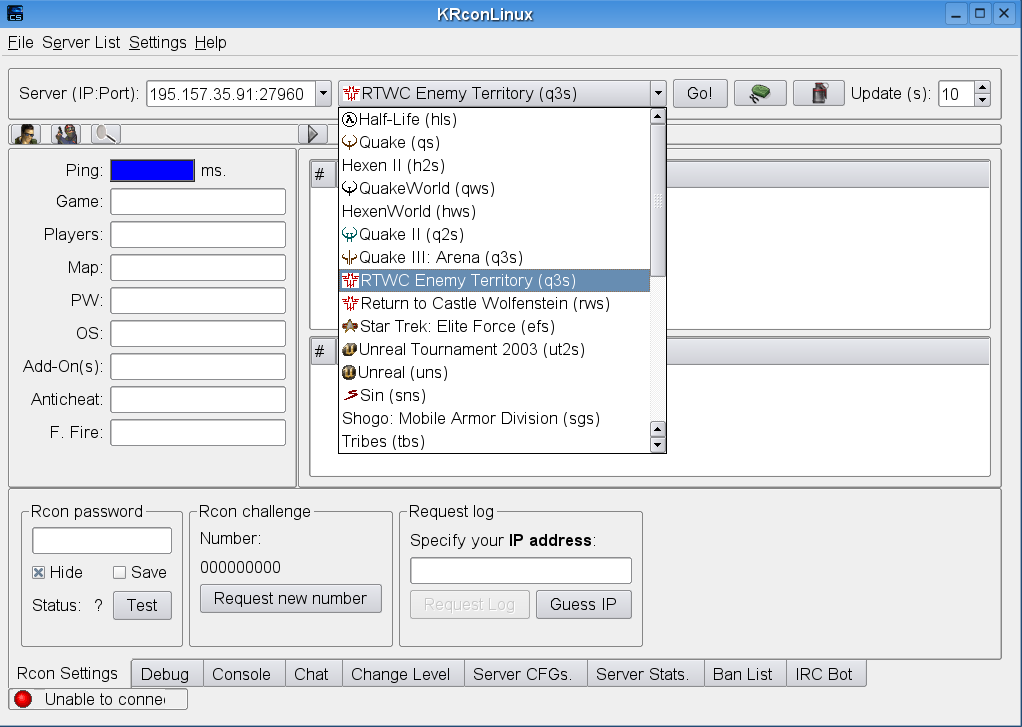
Task: Open the Server Stats. tab
Action: point(646,674)
